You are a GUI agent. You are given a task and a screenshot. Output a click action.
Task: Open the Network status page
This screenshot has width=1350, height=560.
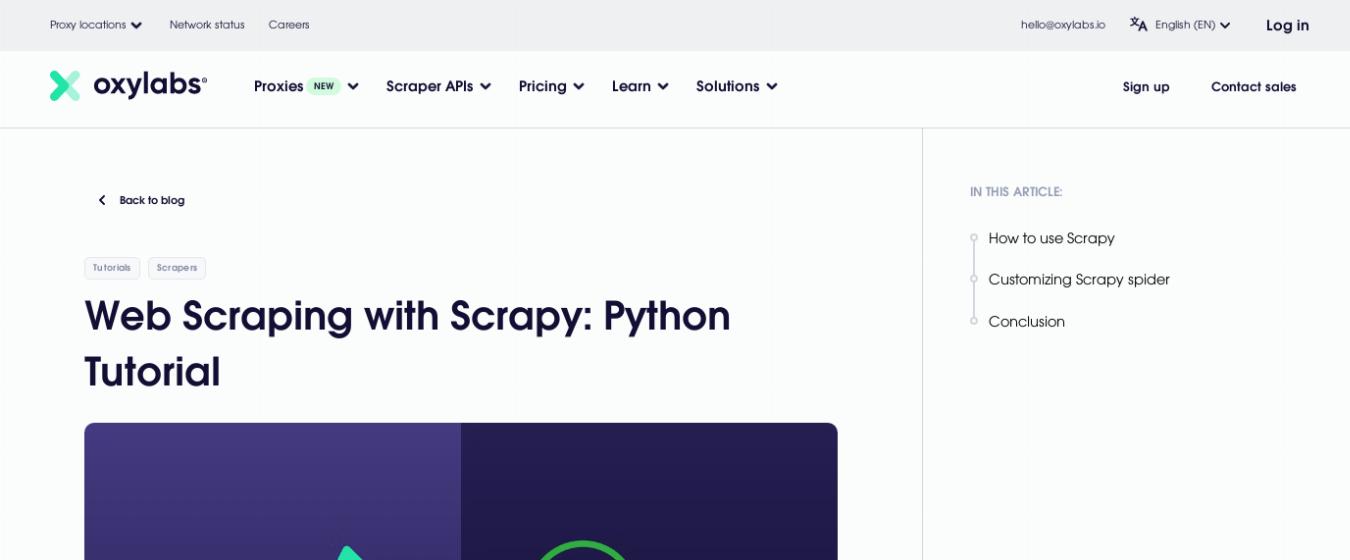pos(207,25)
